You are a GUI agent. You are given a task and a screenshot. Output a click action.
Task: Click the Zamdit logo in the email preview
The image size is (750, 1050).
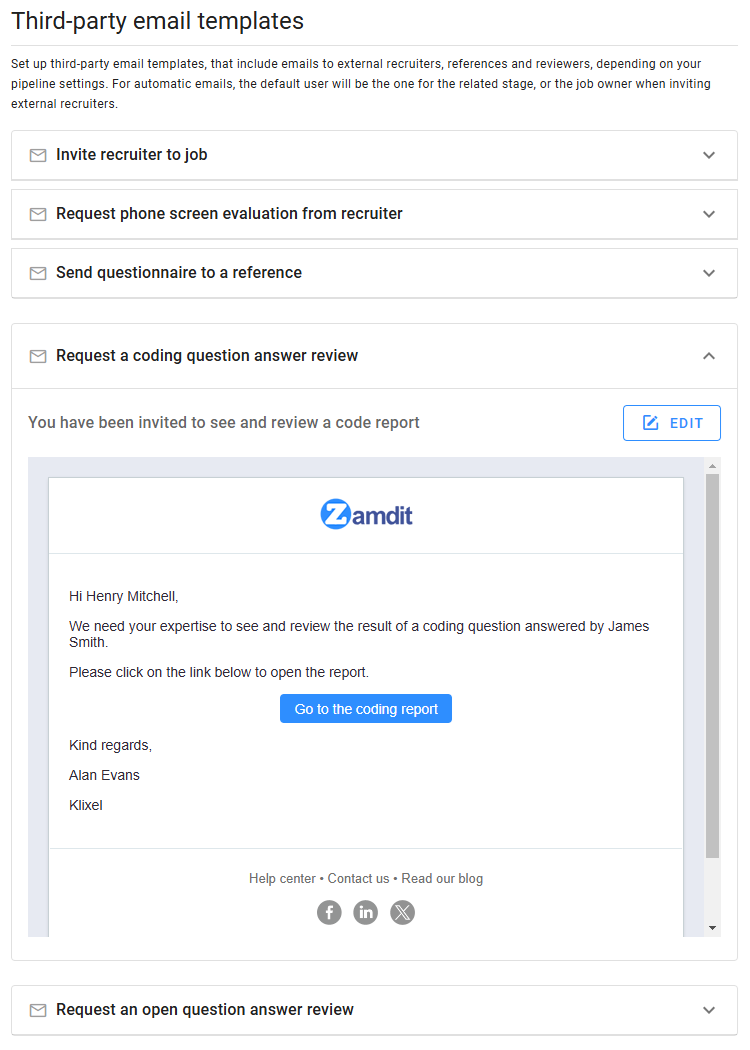(366, 513)
